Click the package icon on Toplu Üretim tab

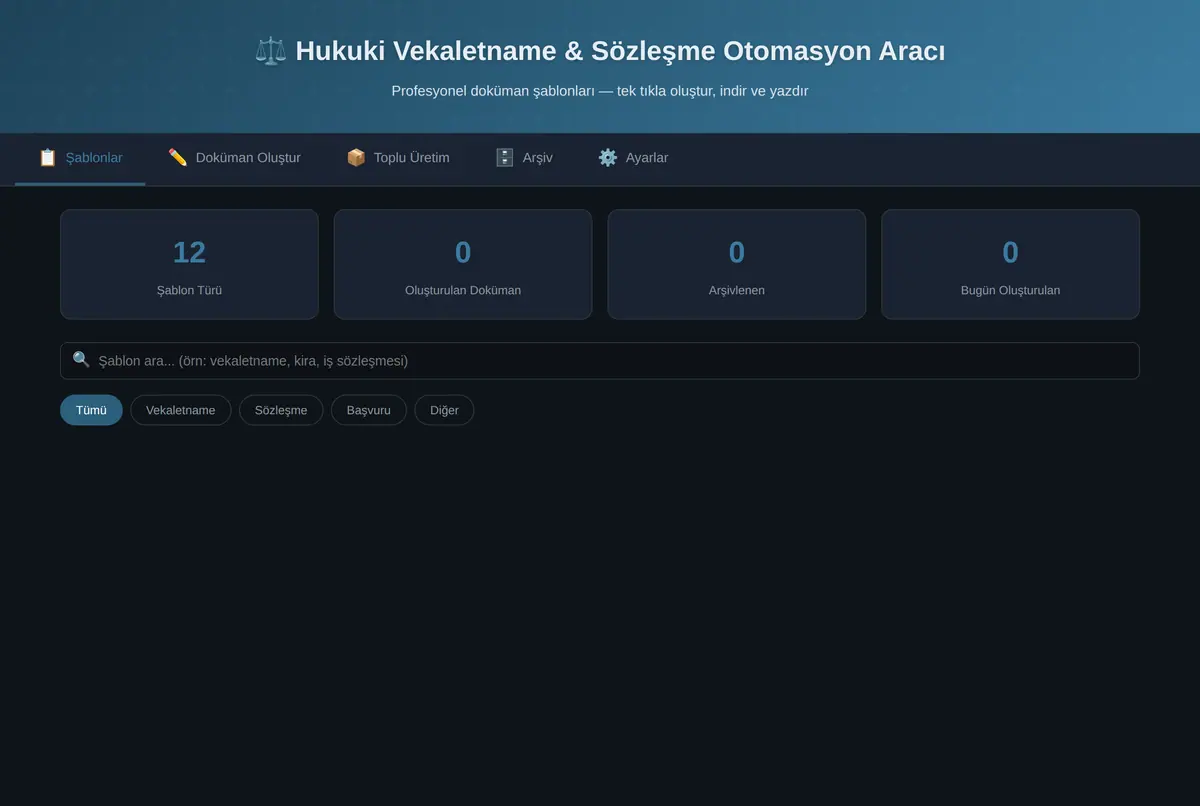pyautogui.click(x=356, y=158)
